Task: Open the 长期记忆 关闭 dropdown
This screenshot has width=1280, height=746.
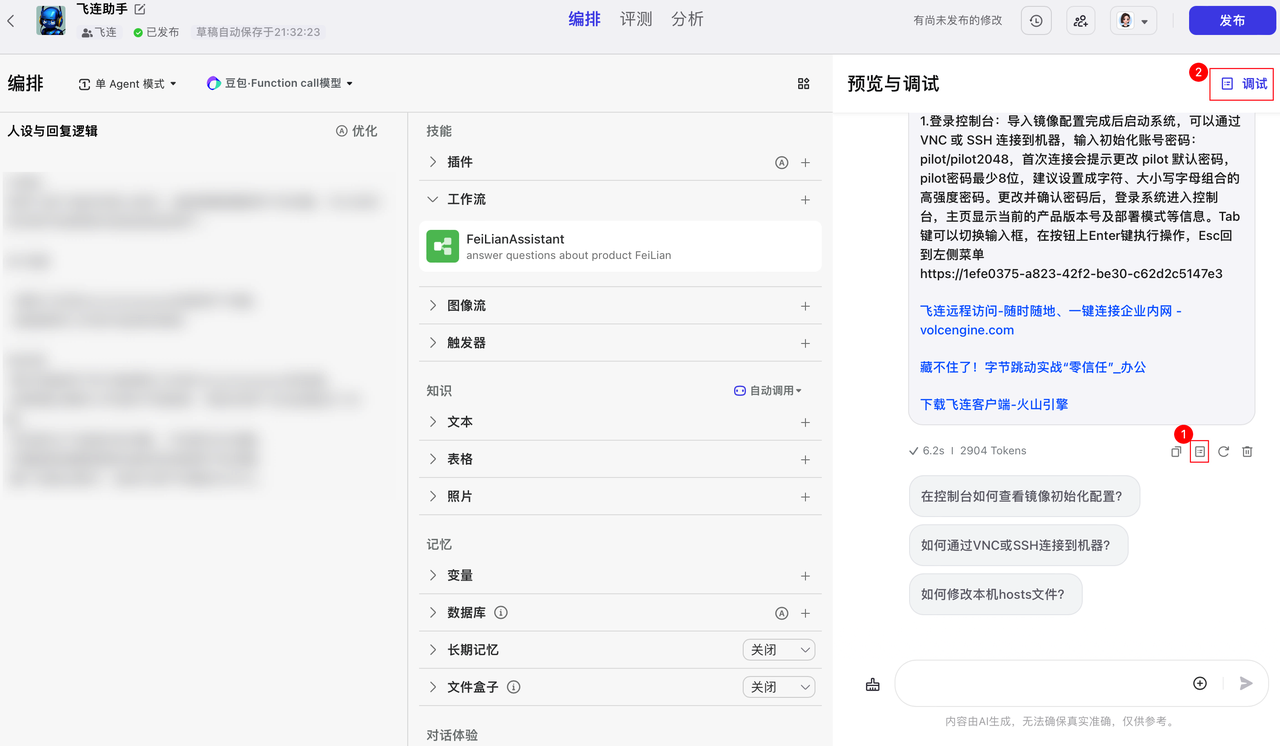Action: [x=778, y=649]
